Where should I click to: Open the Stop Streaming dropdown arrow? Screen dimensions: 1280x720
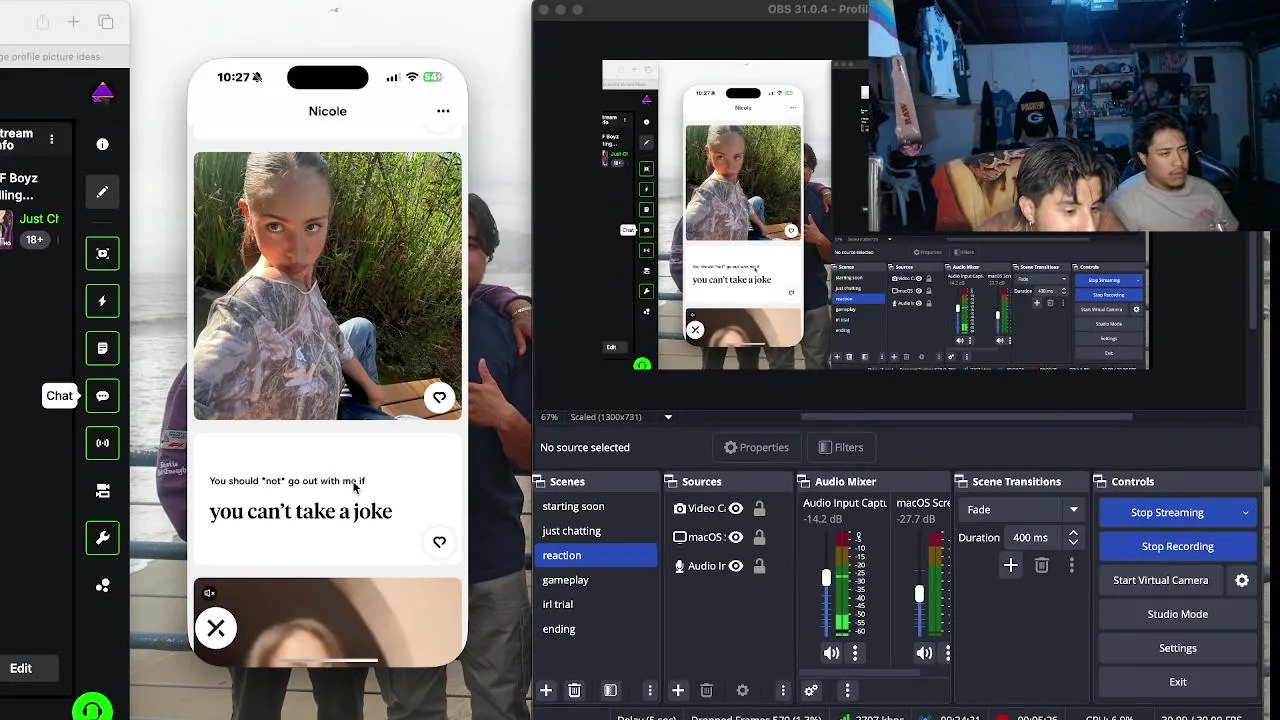coord(1245,513)
